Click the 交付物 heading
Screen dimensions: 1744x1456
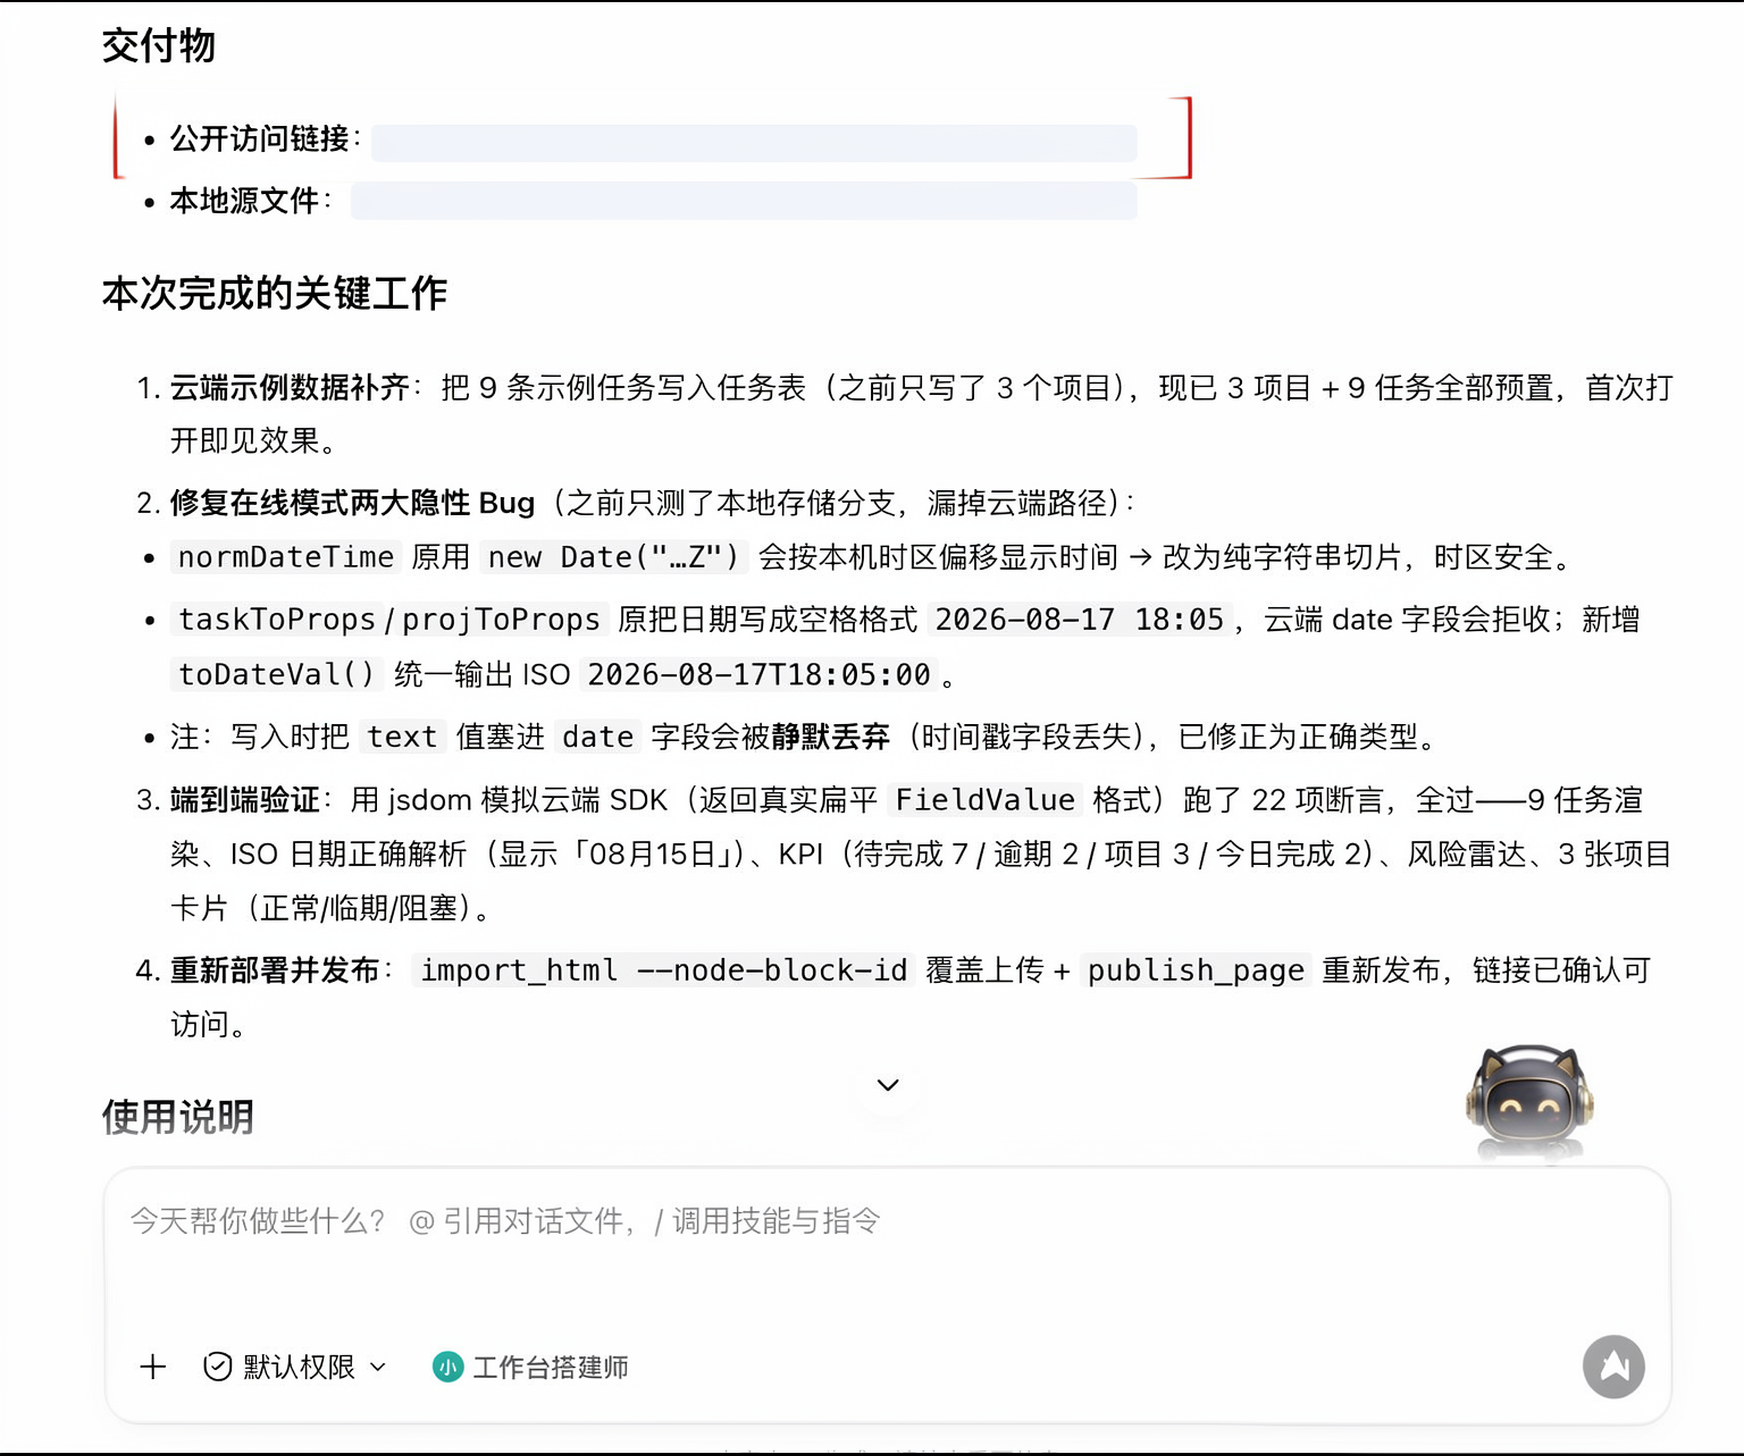(x=158, y=46)
